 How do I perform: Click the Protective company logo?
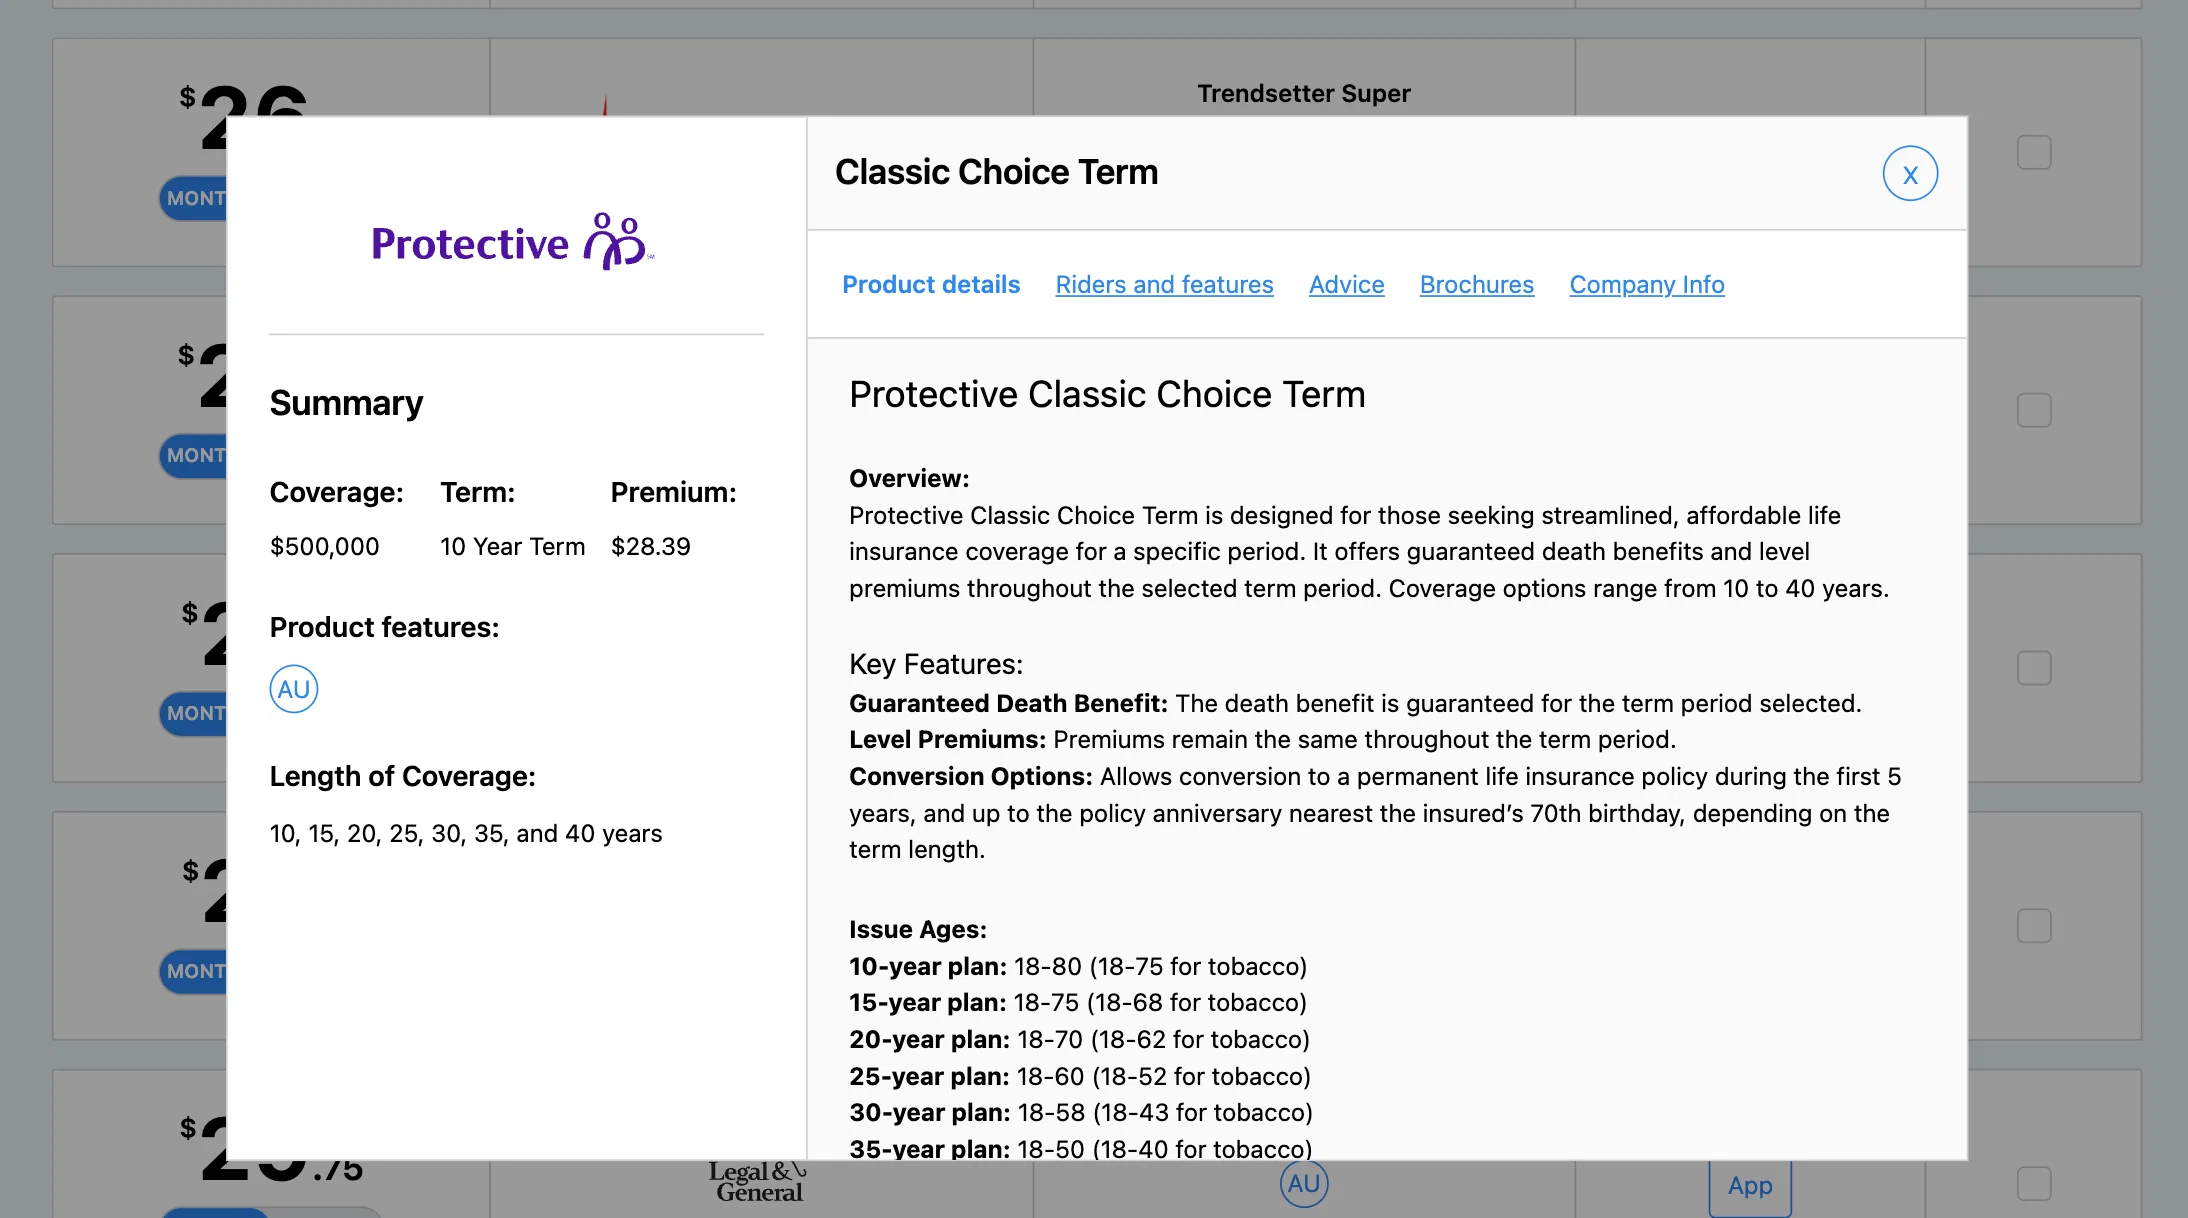[x=513, y=242]
